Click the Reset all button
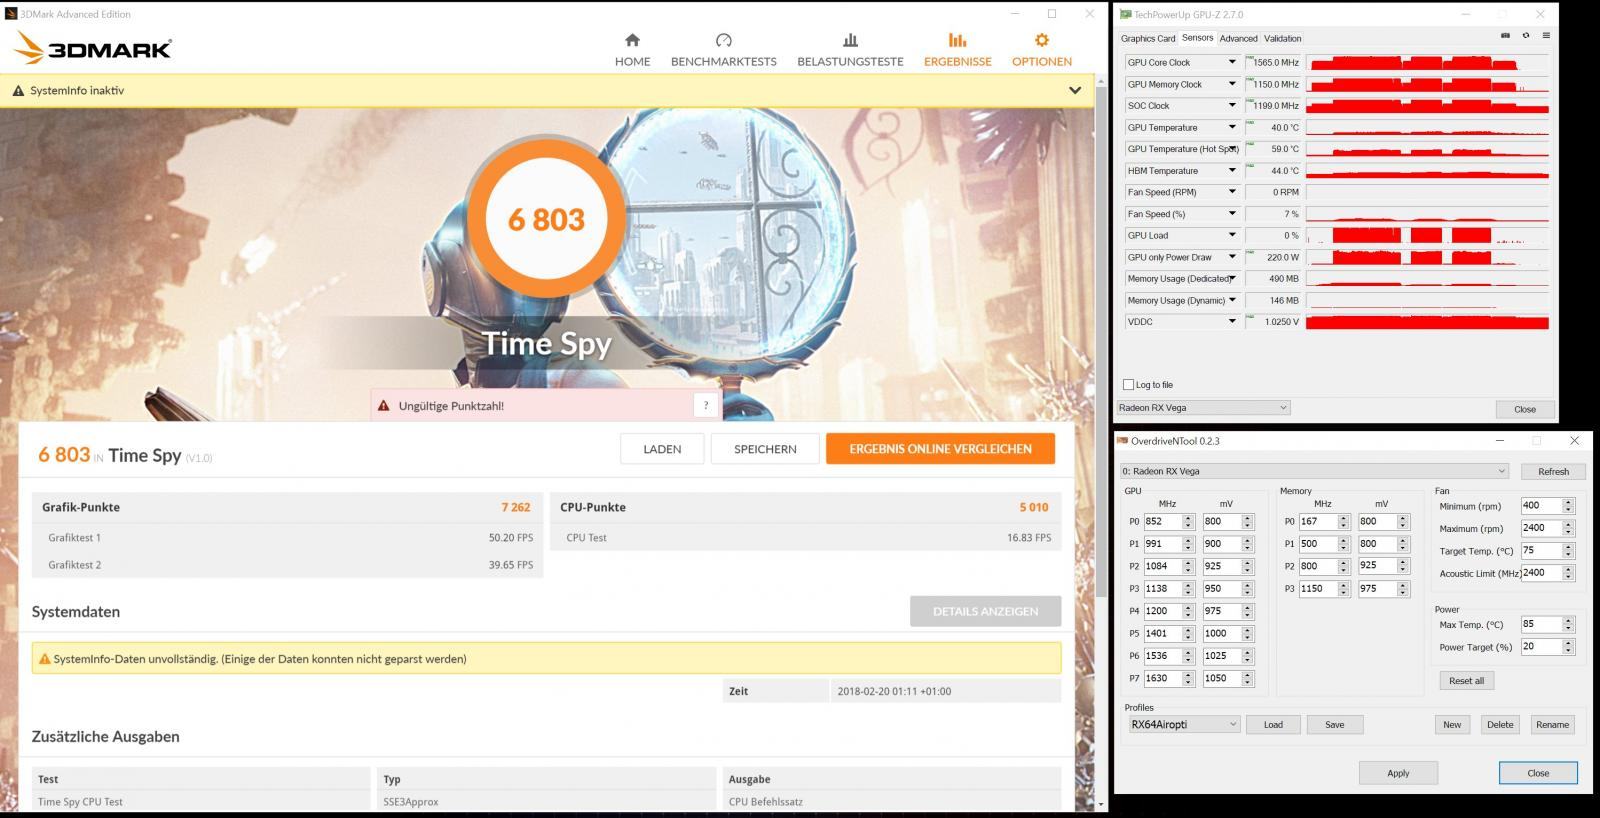 pos(1466,680)
